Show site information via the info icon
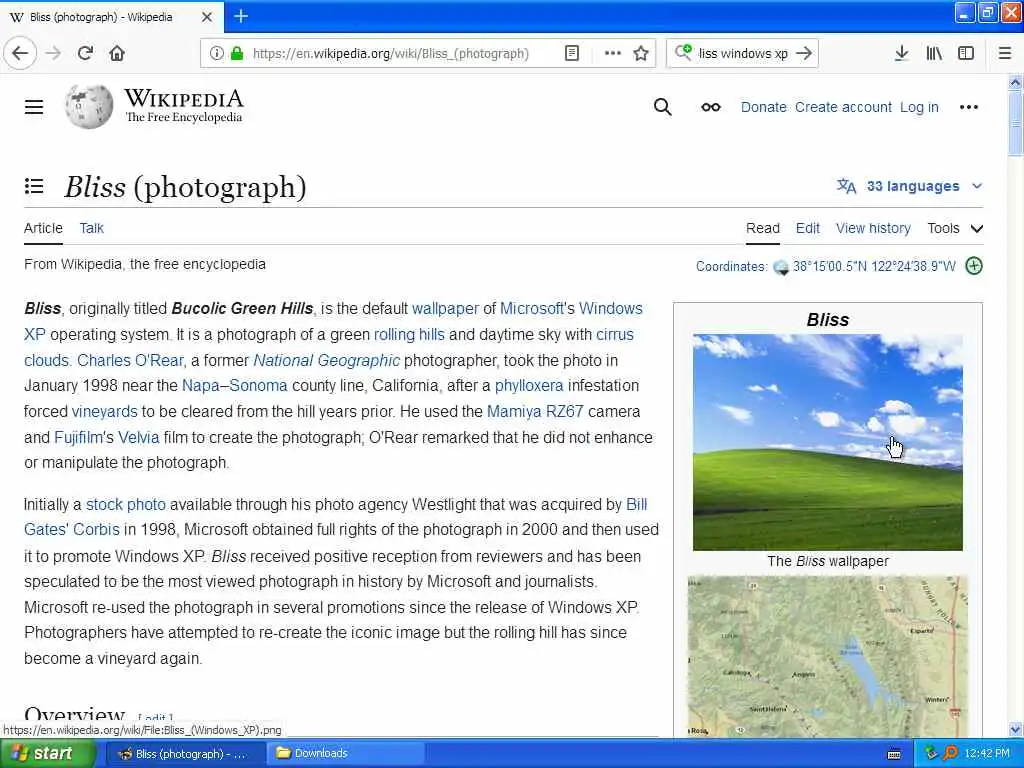This screenshot has height=768, width=1024. pos(217,54)
